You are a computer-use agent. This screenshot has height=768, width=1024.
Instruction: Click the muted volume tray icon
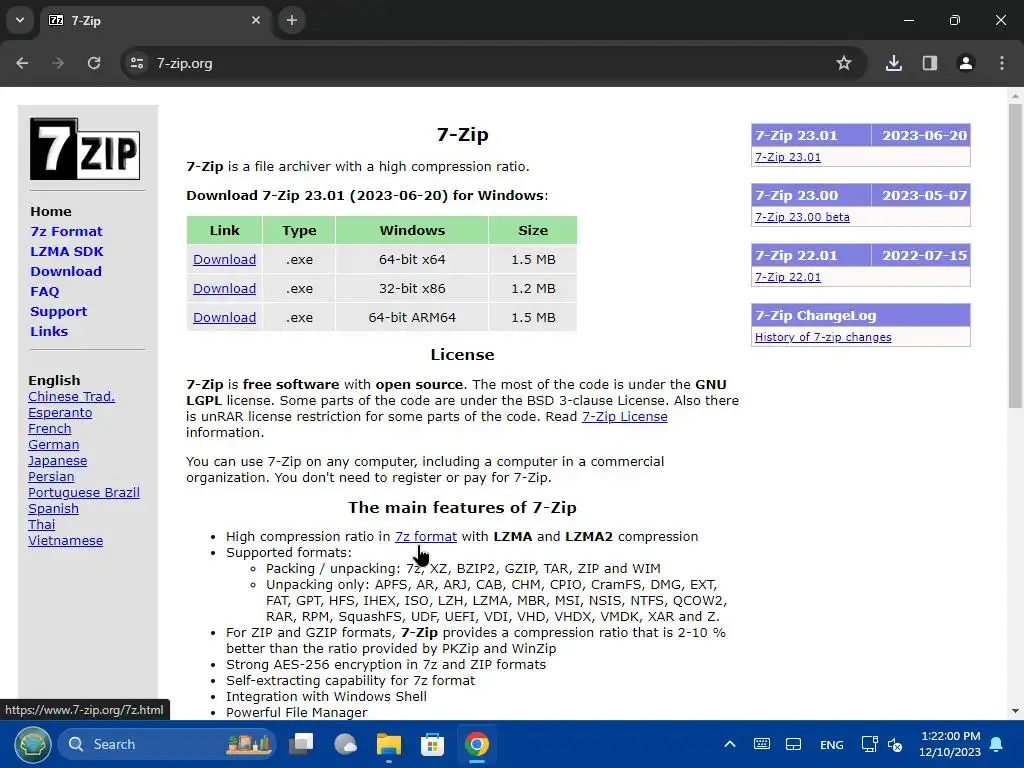point(895,744)
